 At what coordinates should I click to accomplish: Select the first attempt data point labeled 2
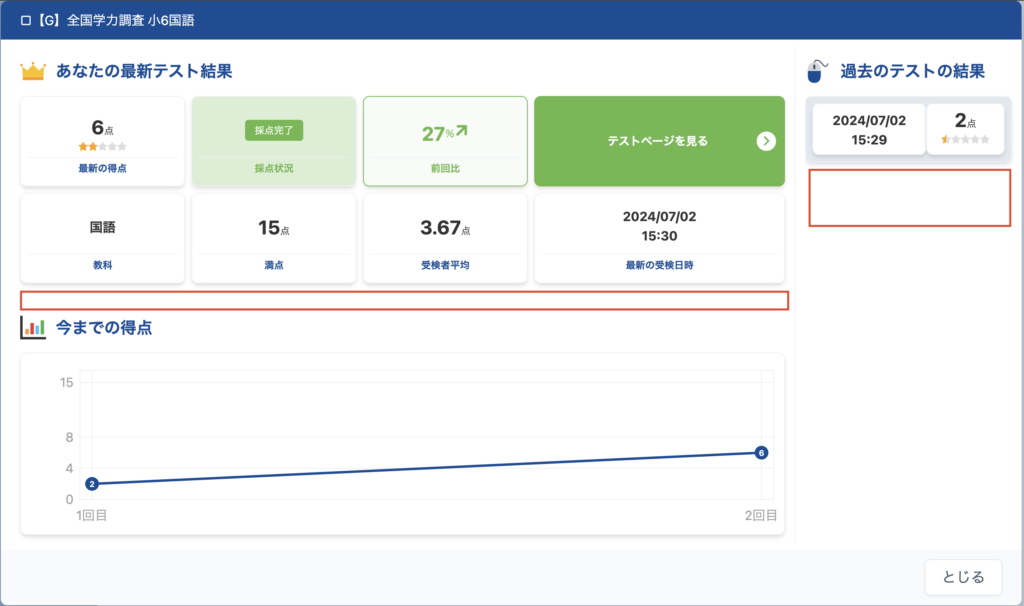[x=92, y=484]
